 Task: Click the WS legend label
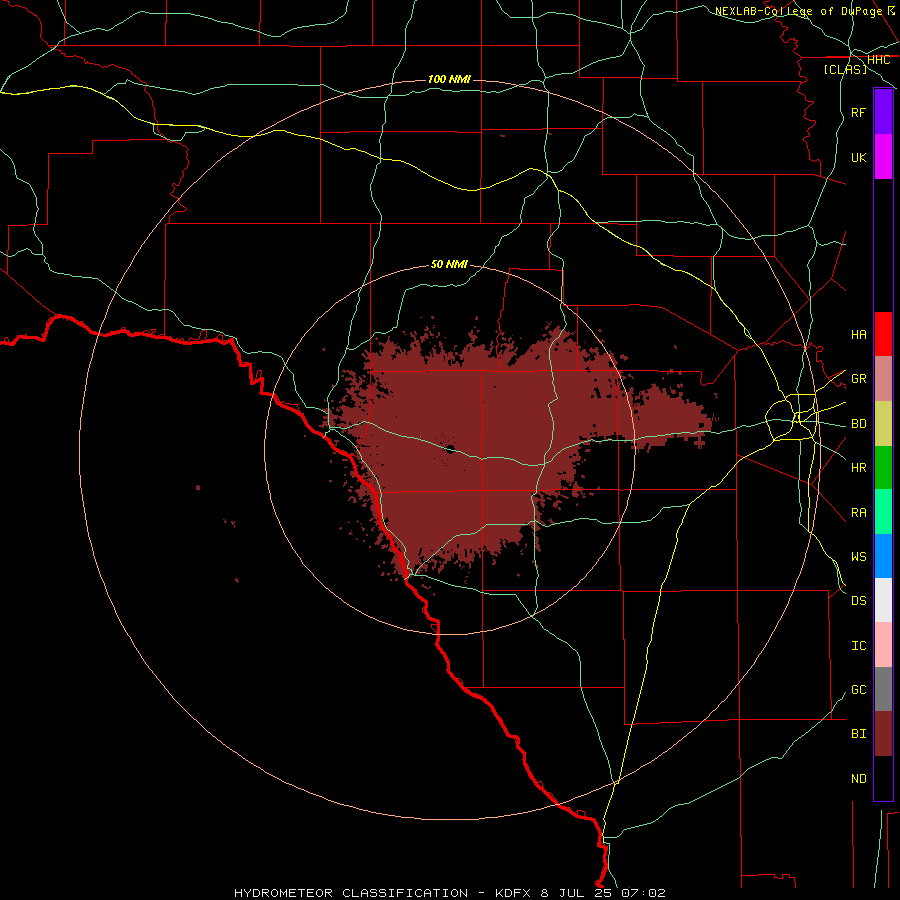click(858, 556)
